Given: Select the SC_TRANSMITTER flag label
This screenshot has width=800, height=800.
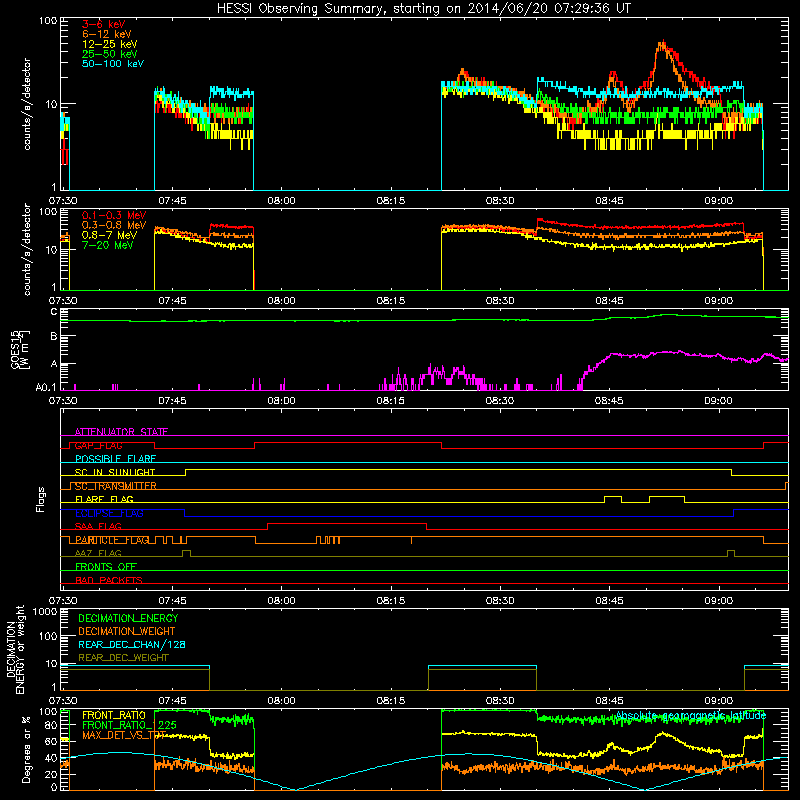Looking at the screenshot, I should click(115, 486).
